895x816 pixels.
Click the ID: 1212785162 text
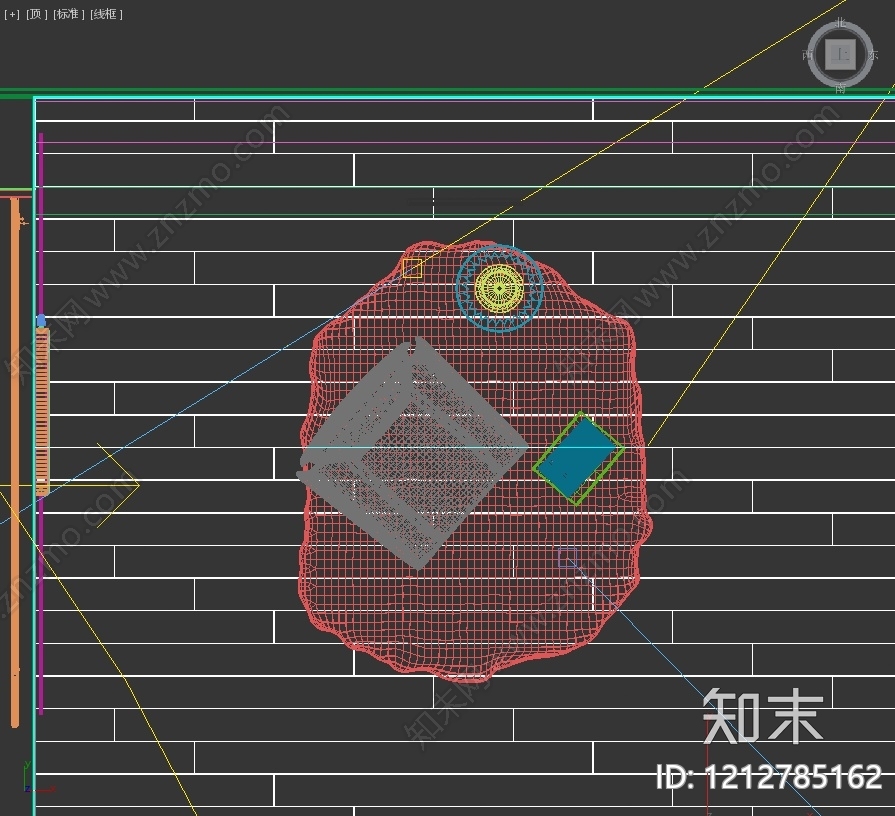pyautogui.click(x=768, y=775)
